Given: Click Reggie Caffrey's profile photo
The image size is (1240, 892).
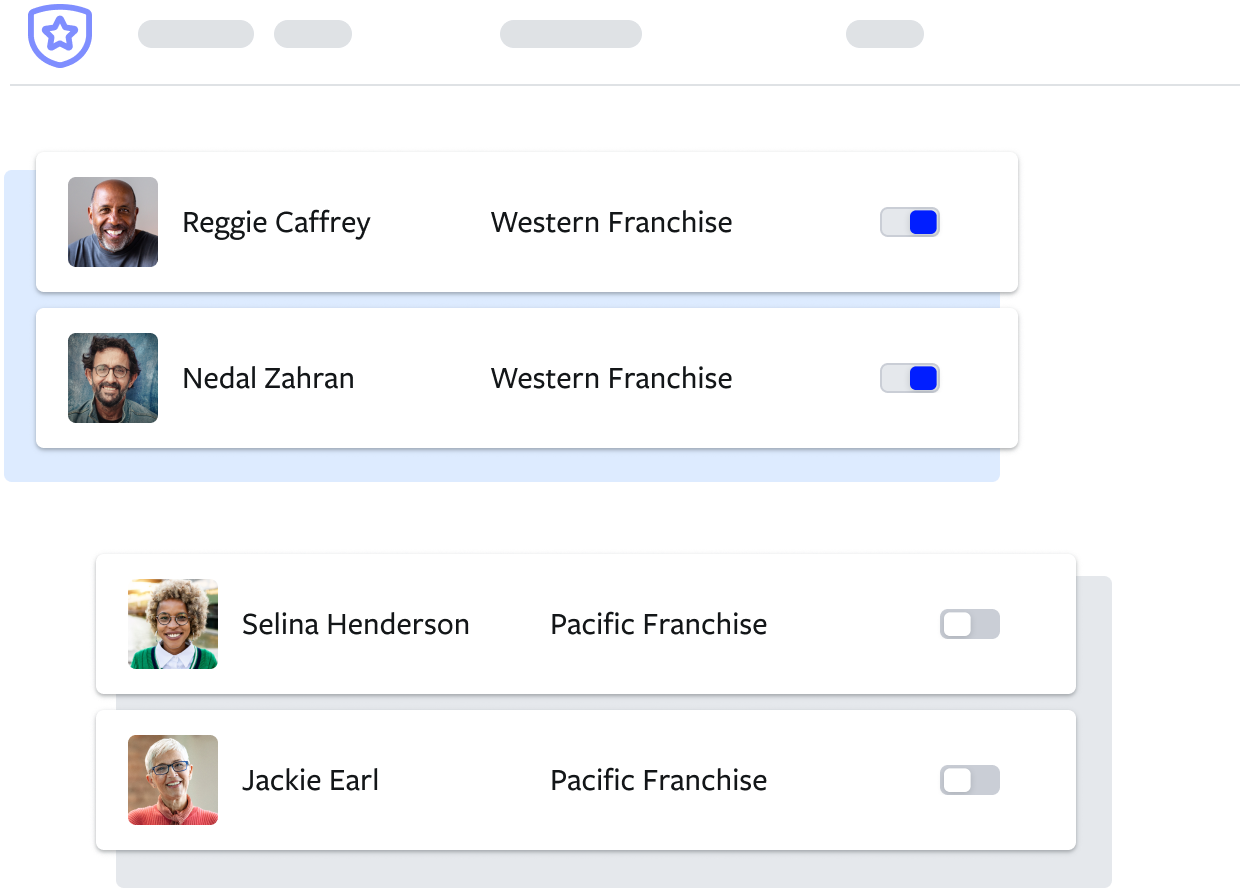Looking at the screenshot, I should tap(113, 222).
